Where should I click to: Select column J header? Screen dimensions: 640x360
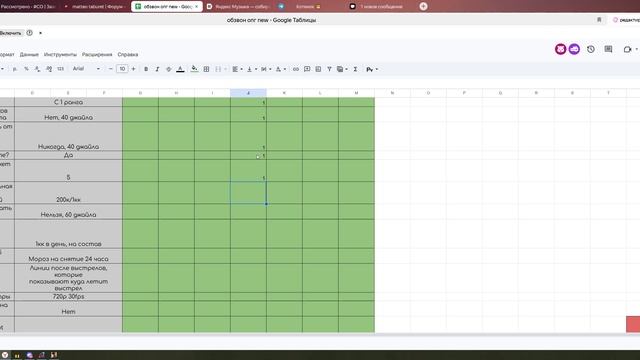coord(248,93)
